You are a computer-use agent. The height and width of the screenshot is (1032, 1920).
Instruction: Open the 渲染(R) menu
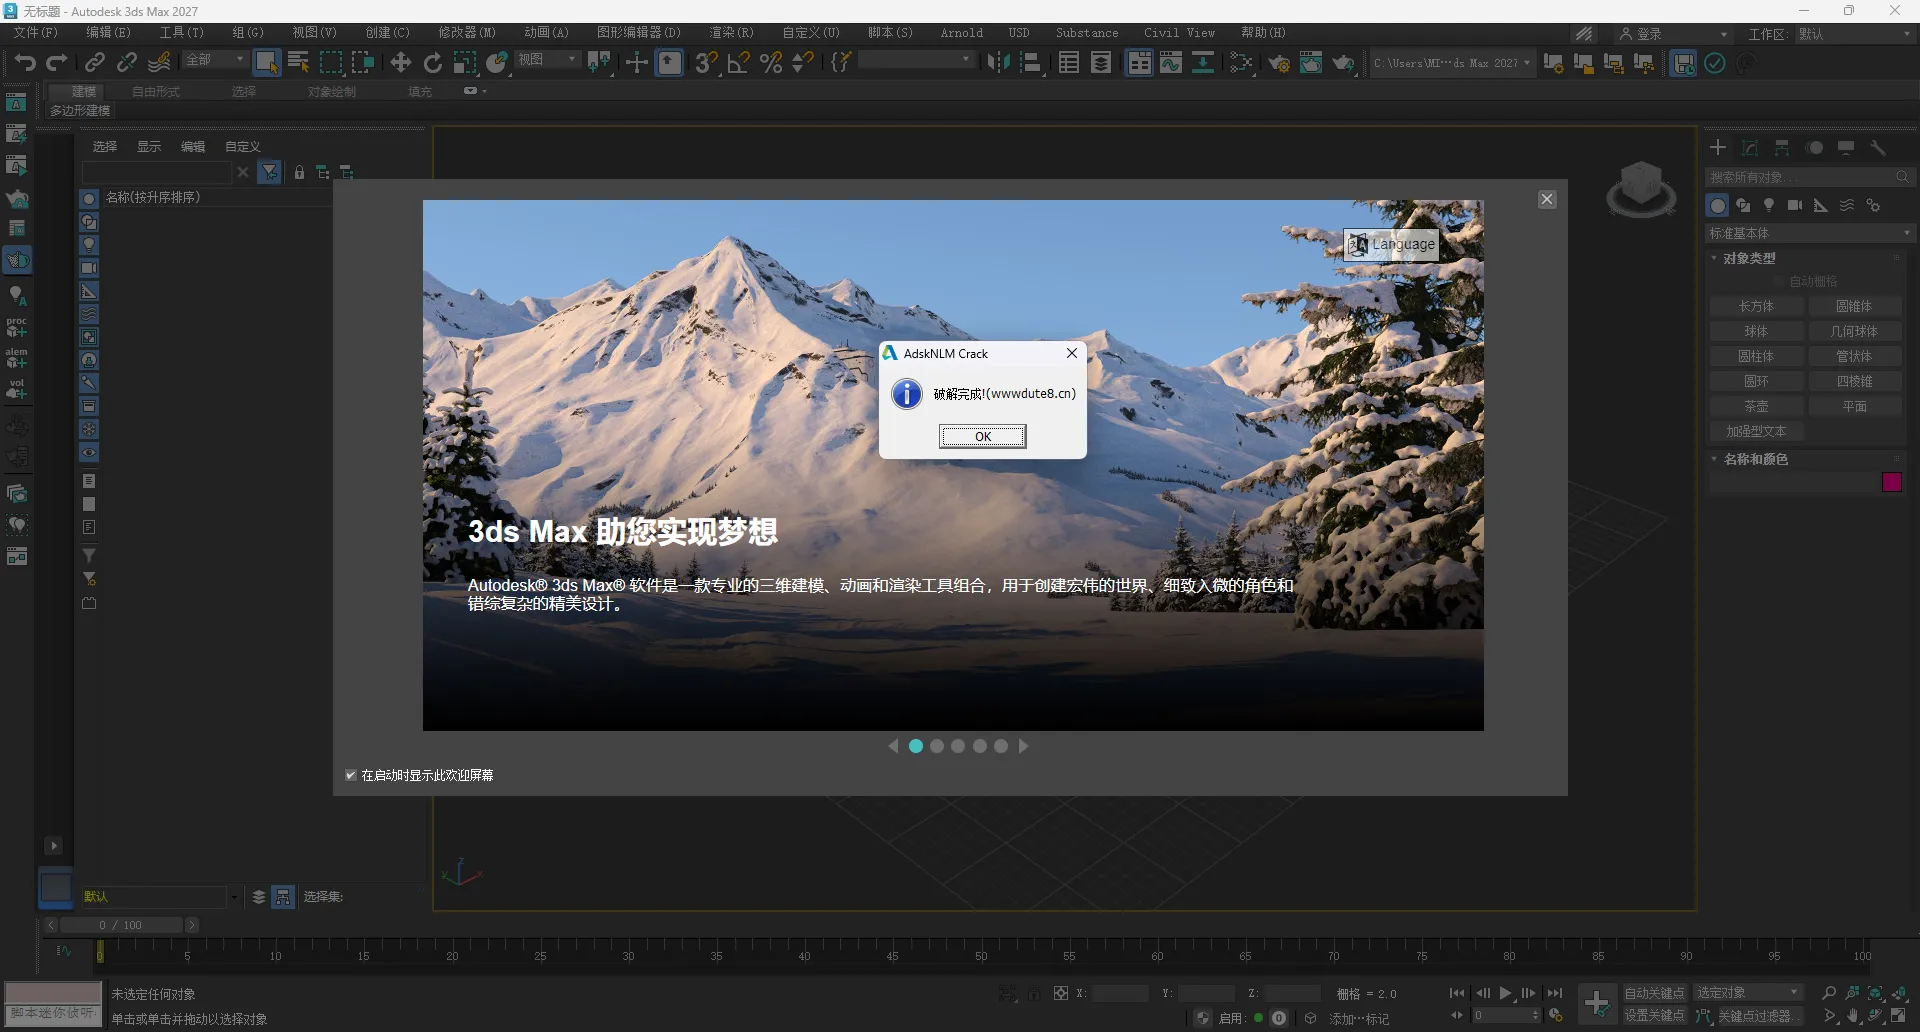click(731, 33)
